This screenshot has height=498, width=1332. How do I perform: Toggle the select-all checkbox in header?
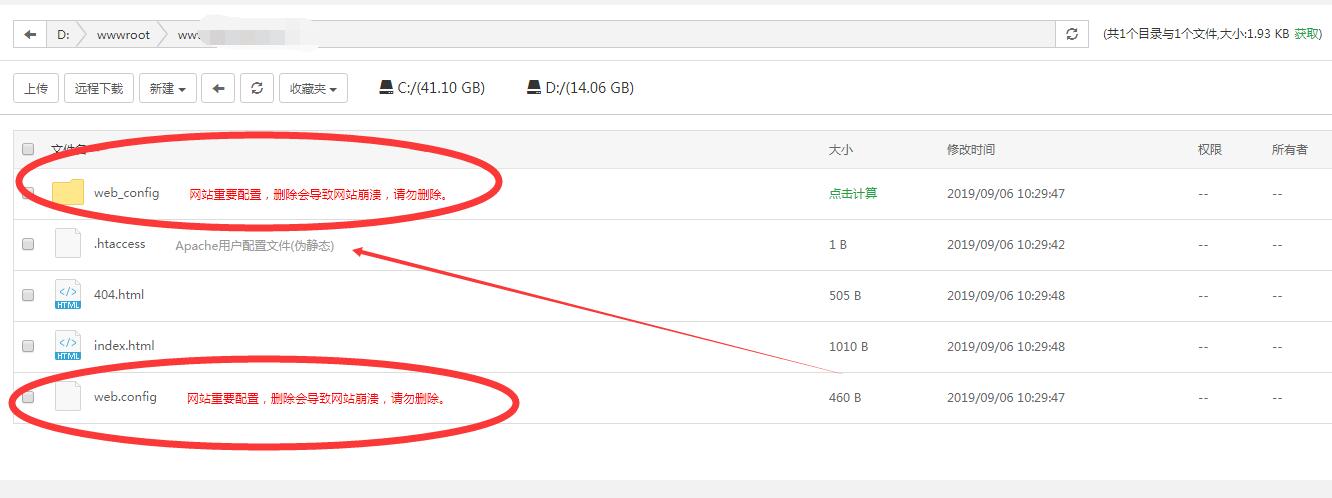click(28, 149)
